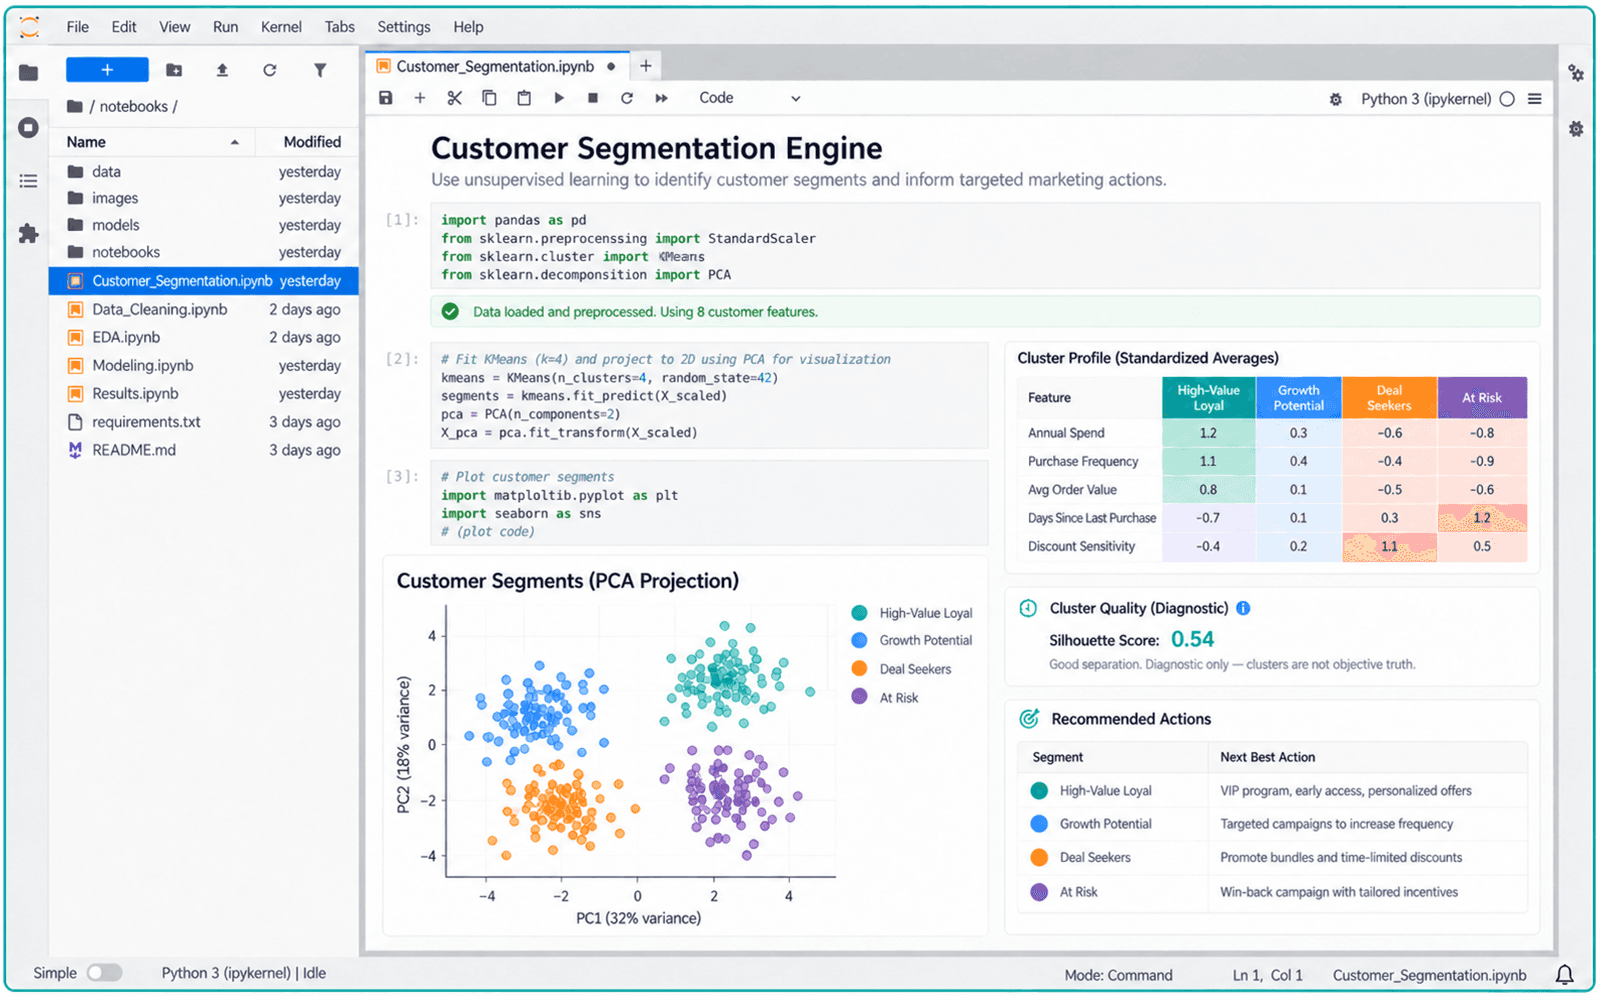Select requirements.txt in the file list

click(x=204, y=422)
